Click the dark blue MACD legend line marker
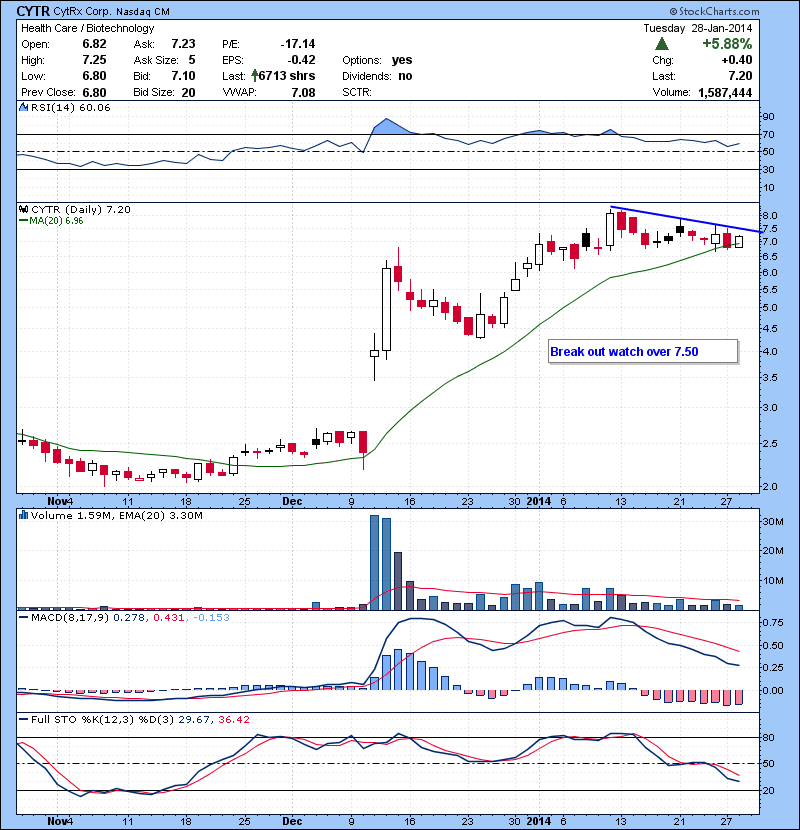The height and width of the screenshot is (830, 800). pyautogui.click(x=23, y=617)
